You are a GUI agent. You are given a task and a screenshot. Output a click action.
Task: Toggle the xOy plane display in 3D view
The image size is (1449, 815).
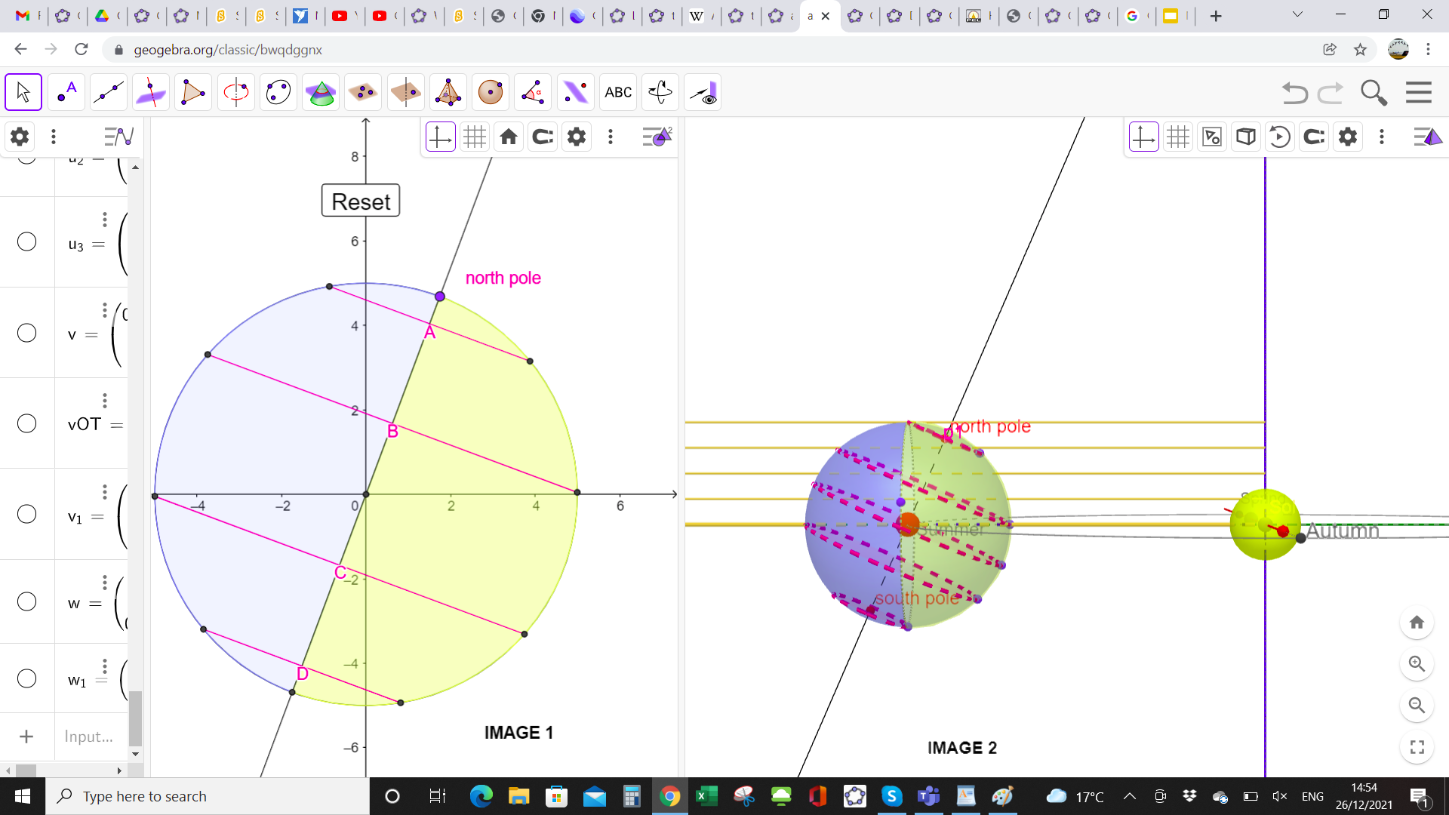1212,137
